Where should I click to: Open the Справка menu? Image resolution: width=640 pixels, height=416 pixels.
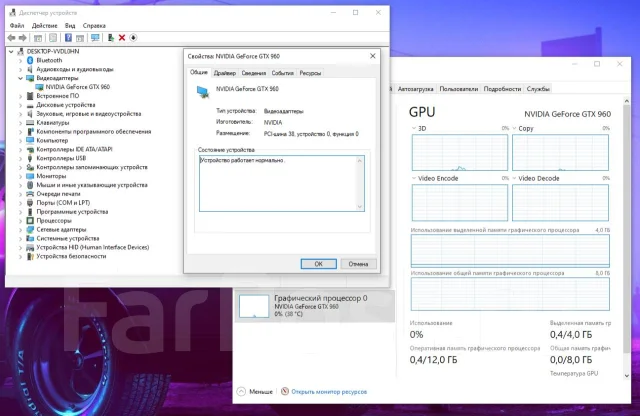click(x=94, y=25)
